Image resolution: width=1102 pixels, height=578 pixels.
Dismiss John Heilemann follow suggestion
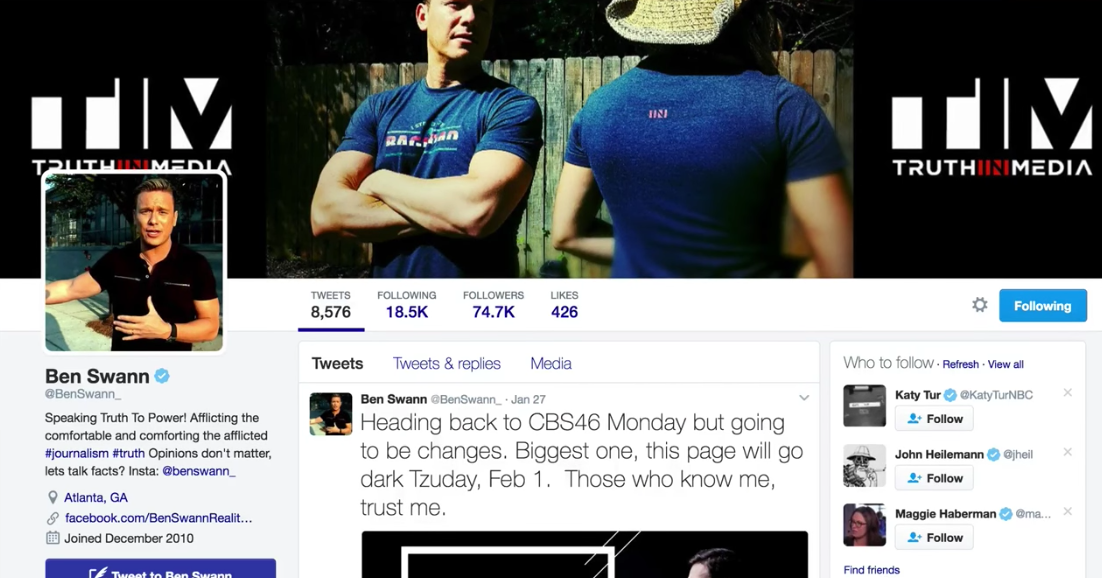tap(1068, 452)
